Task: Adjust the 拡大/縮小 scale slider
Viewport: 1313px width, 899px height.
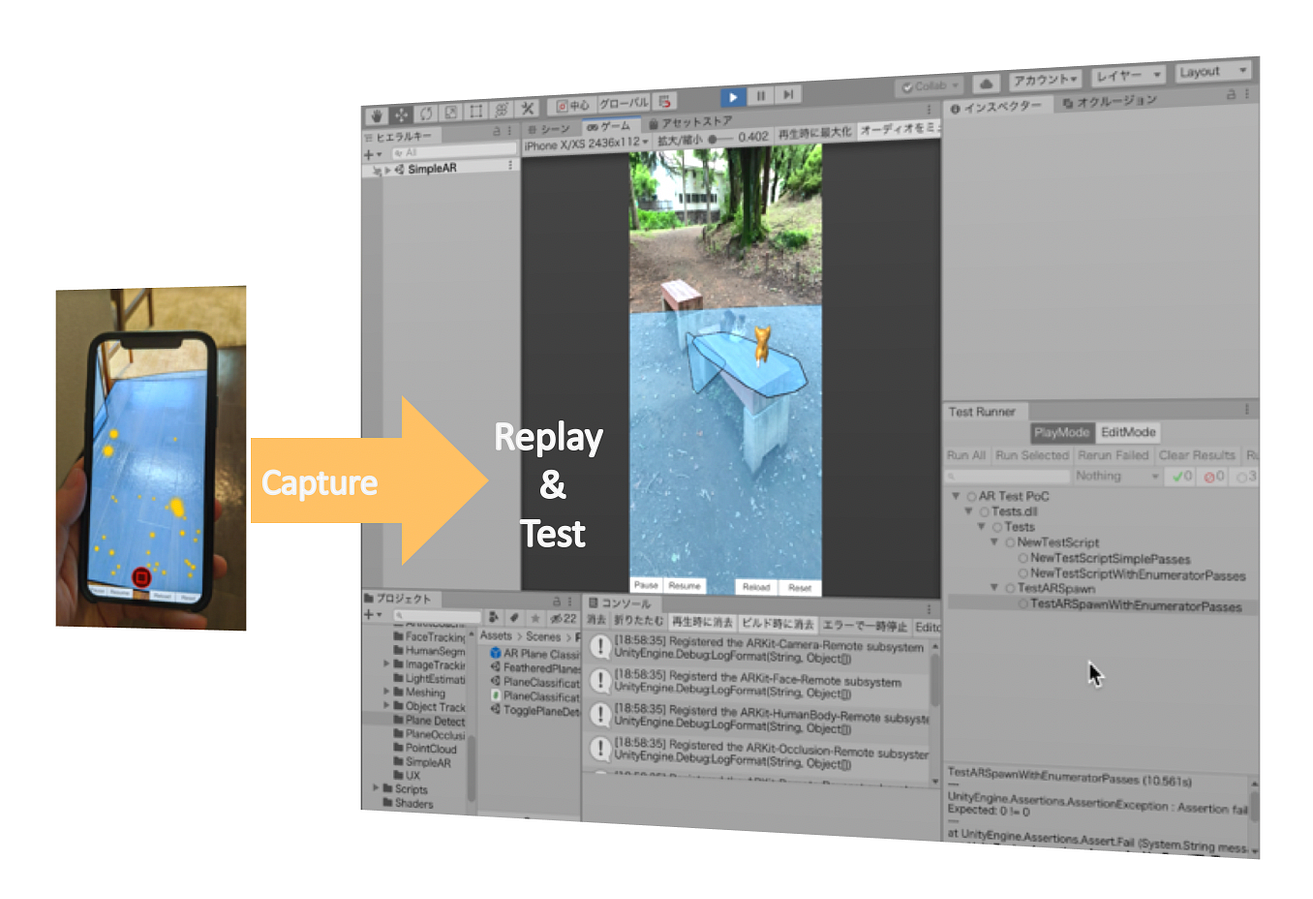Action: tap(722, 138)
